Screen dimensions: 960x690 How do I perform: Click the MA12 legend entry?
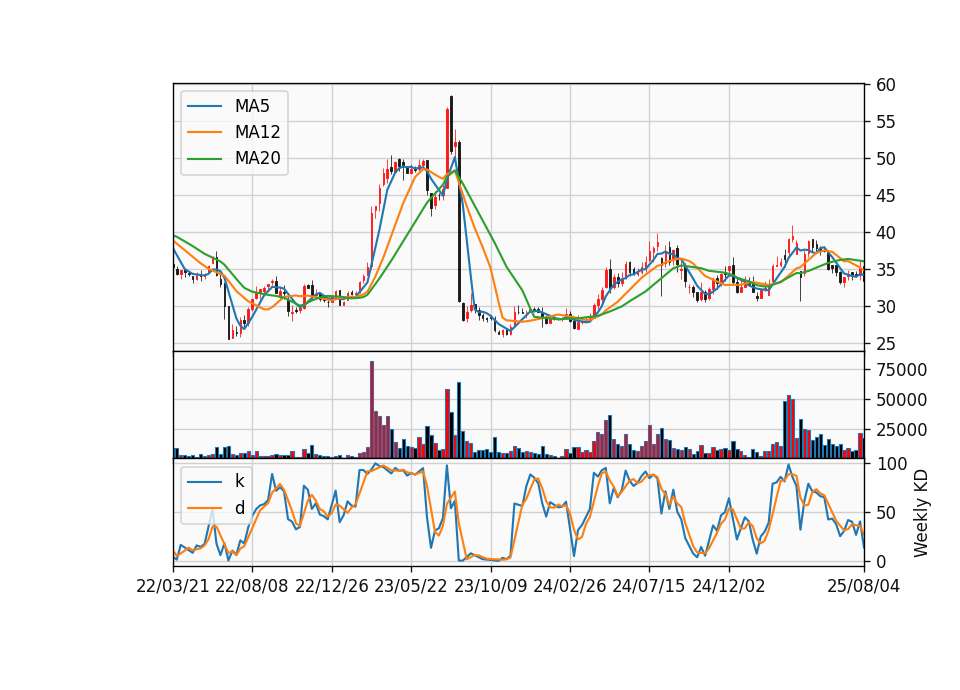click(234, 132)
